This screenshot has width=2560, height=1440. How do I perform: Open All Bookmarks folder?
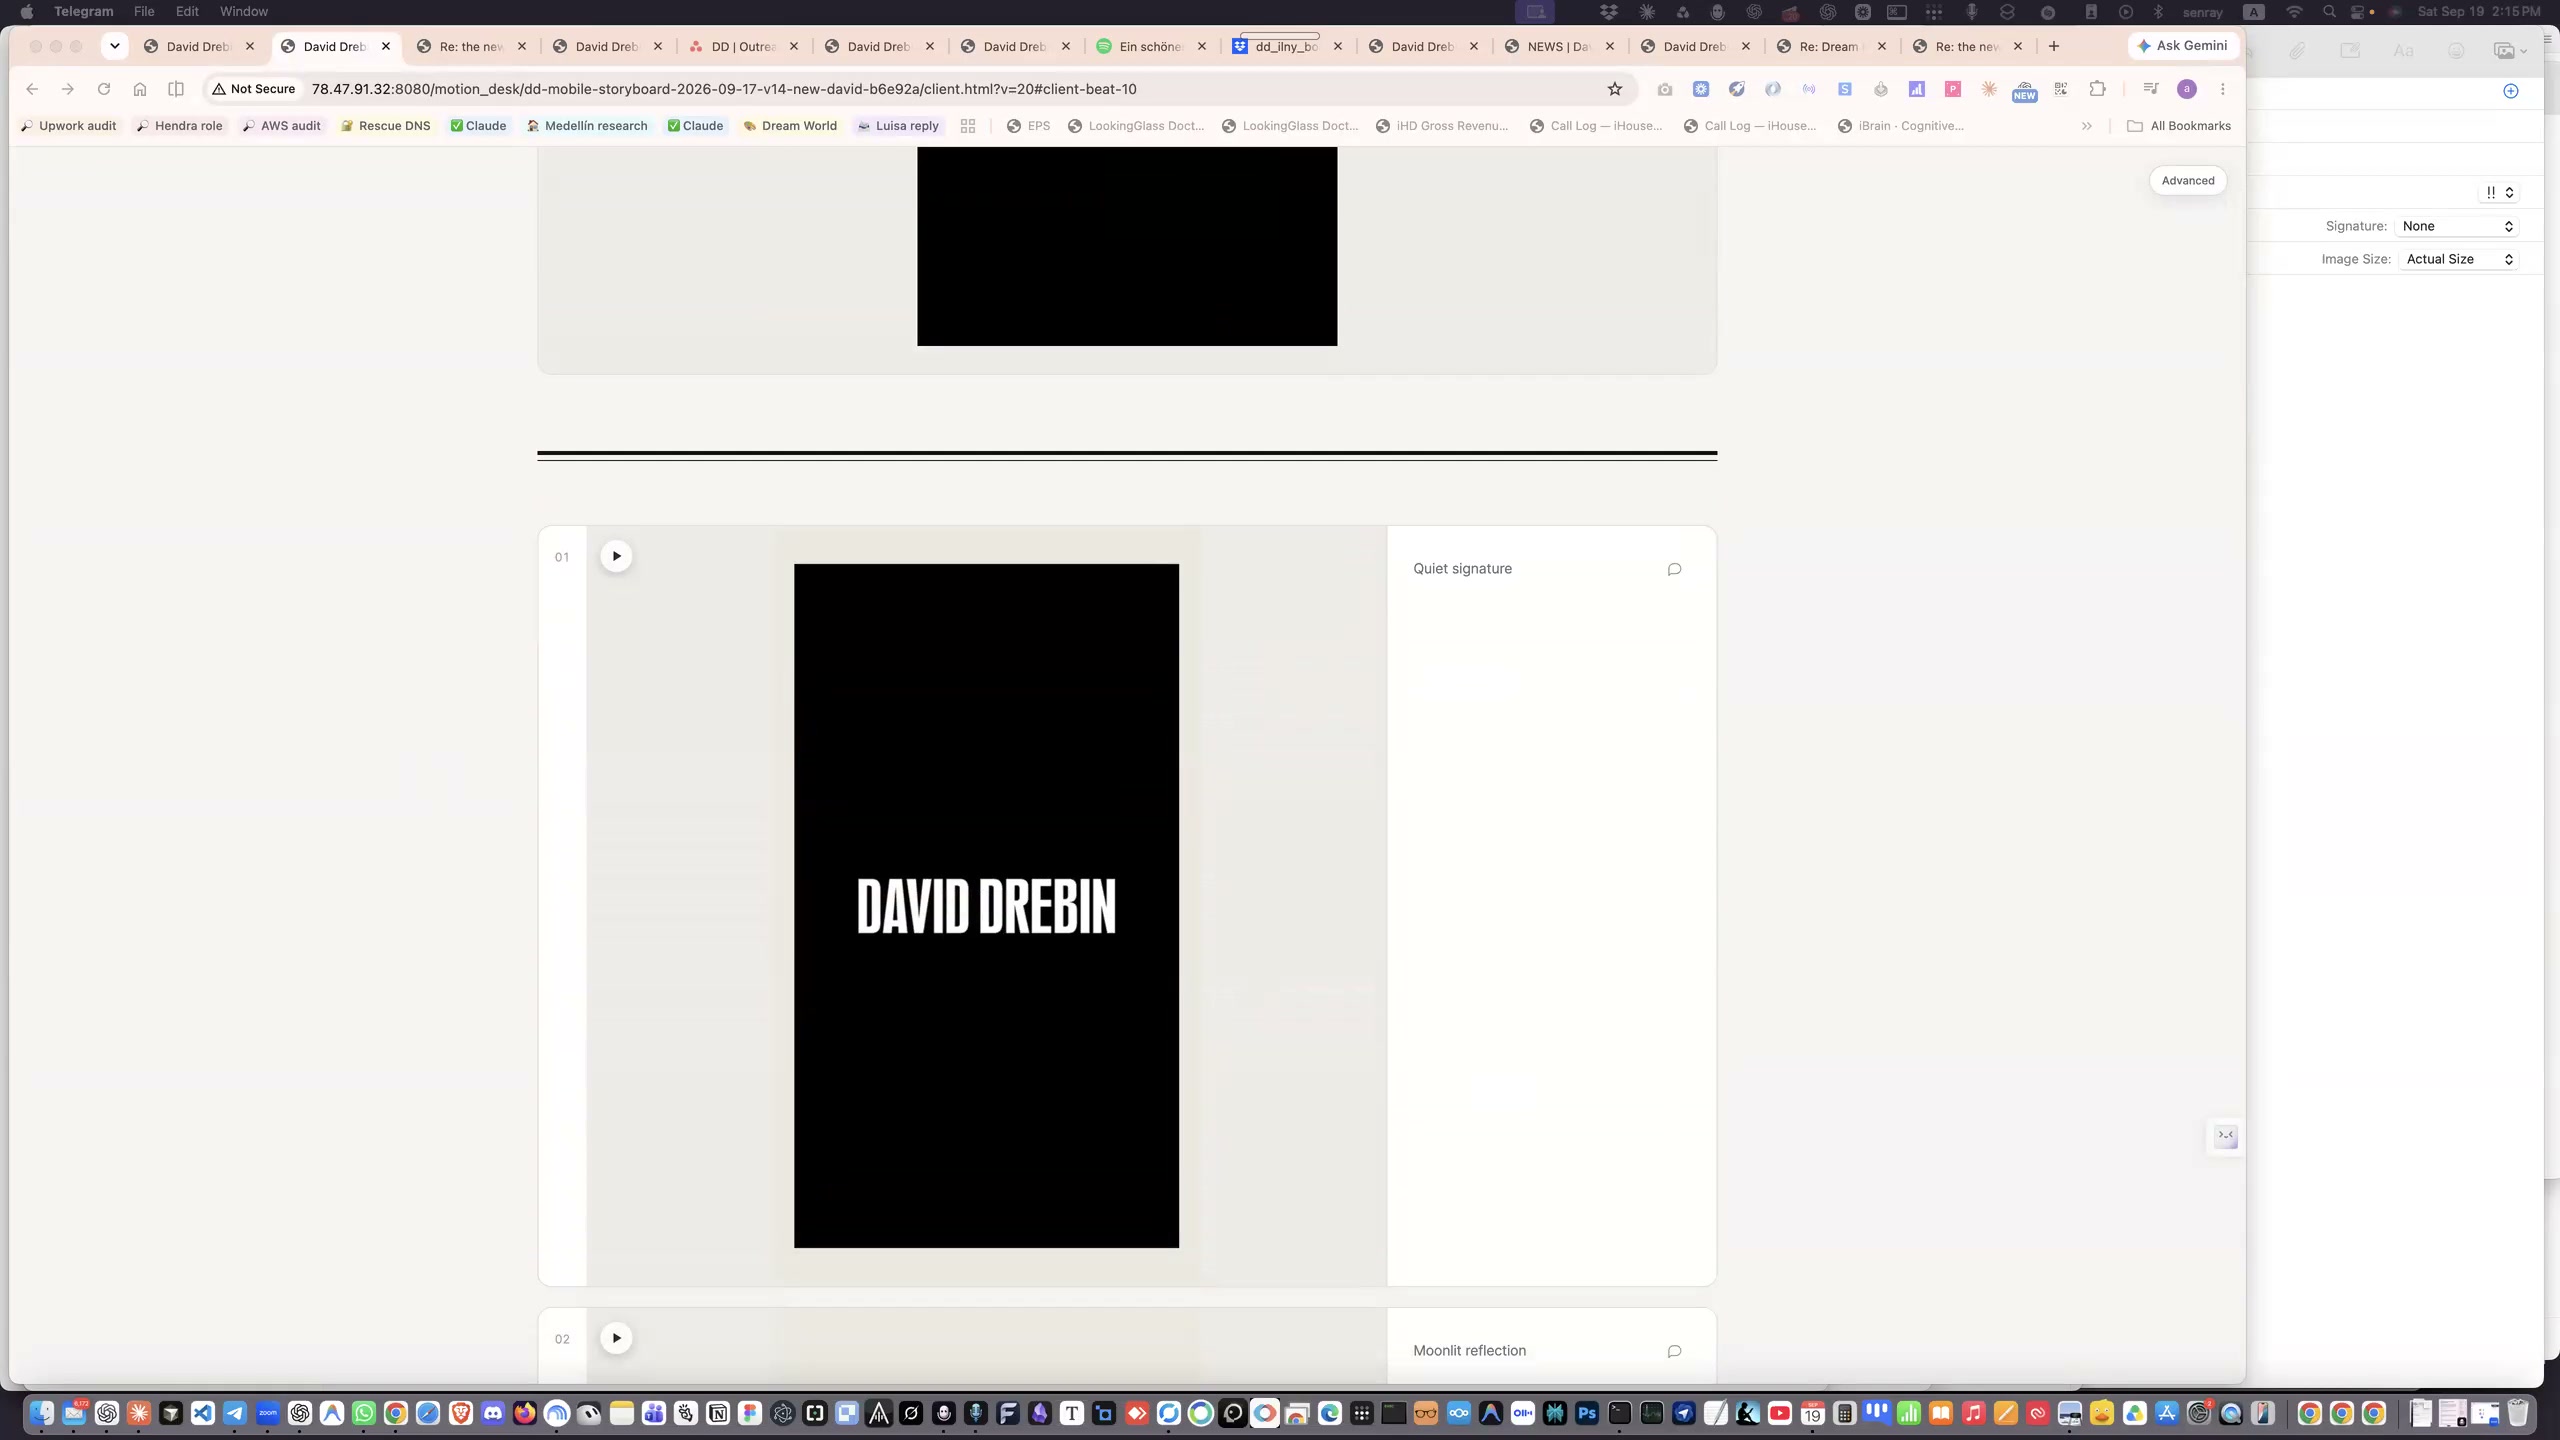2179,126
